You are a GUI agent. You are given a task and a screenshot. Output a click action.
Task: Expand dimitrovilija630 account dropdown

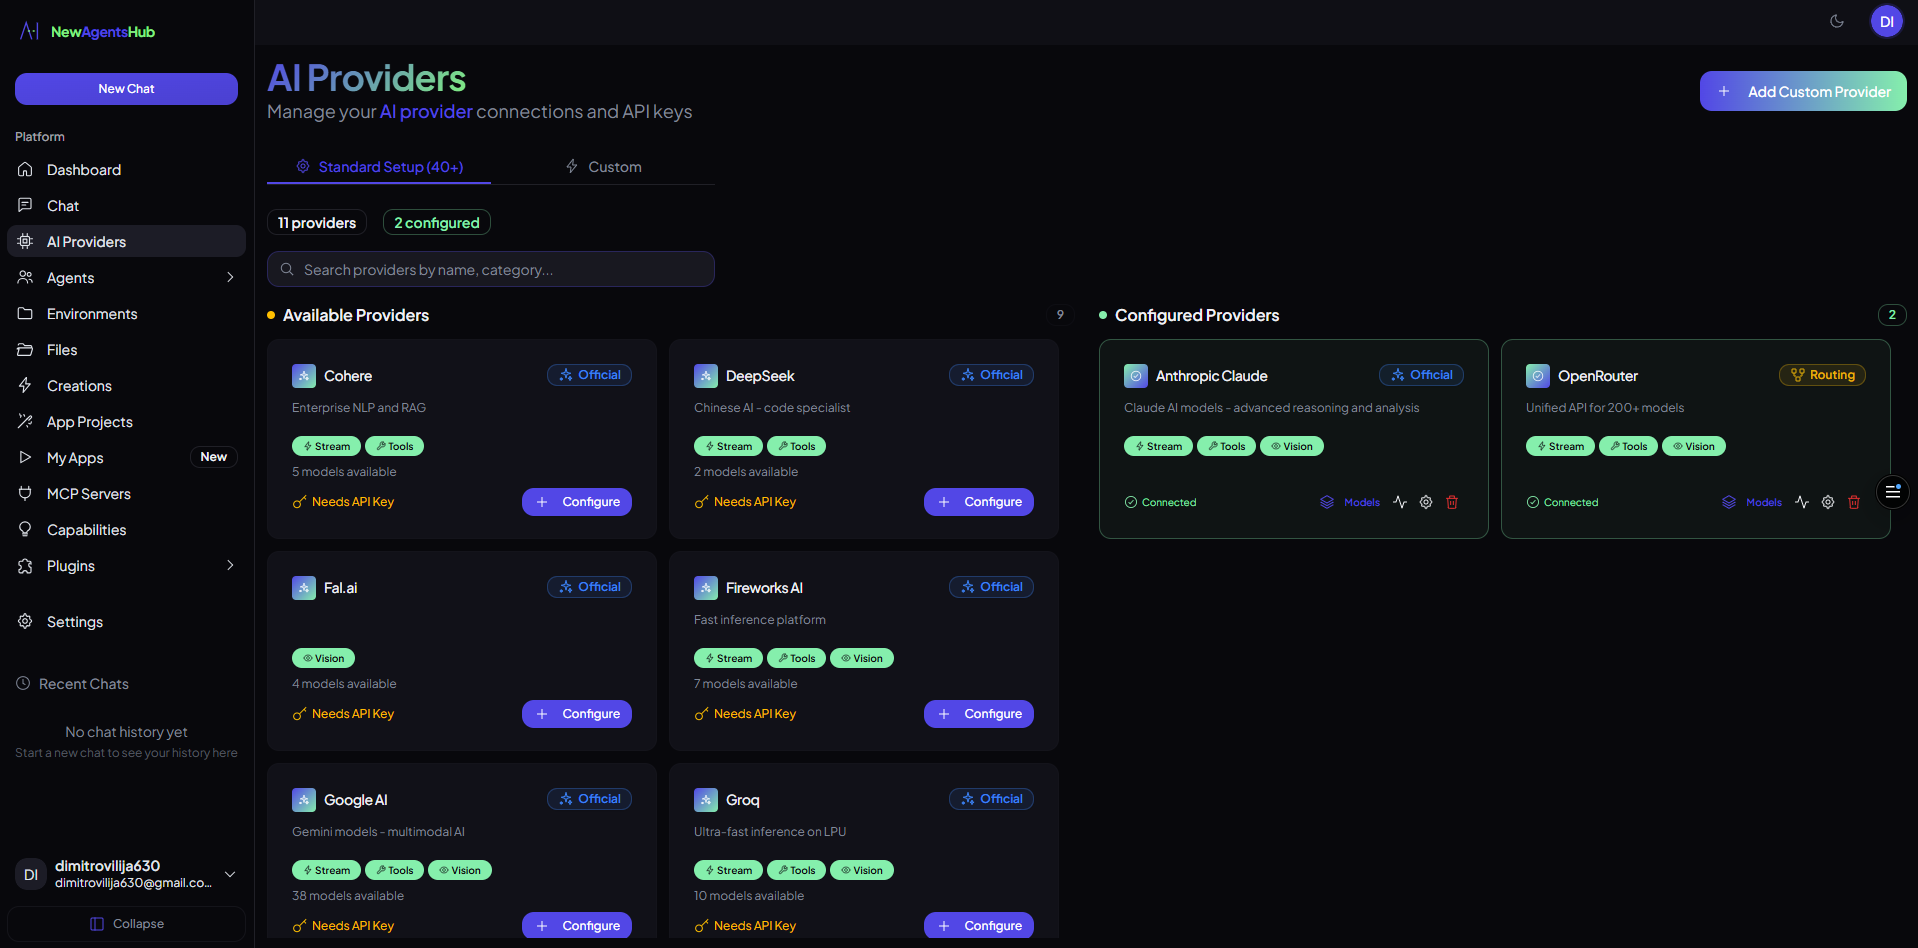[230, 874]
